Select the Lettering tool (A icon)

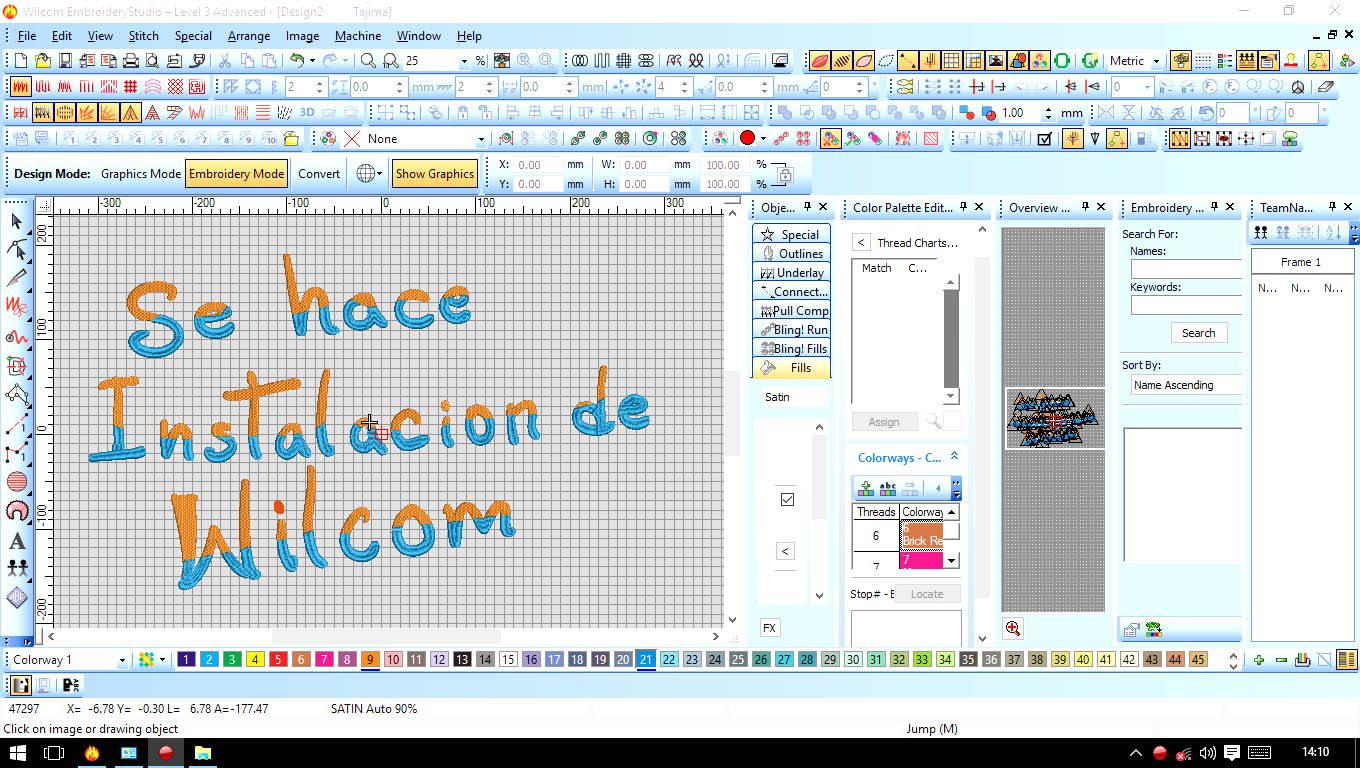pyautogui.click(x=17, y=541)
